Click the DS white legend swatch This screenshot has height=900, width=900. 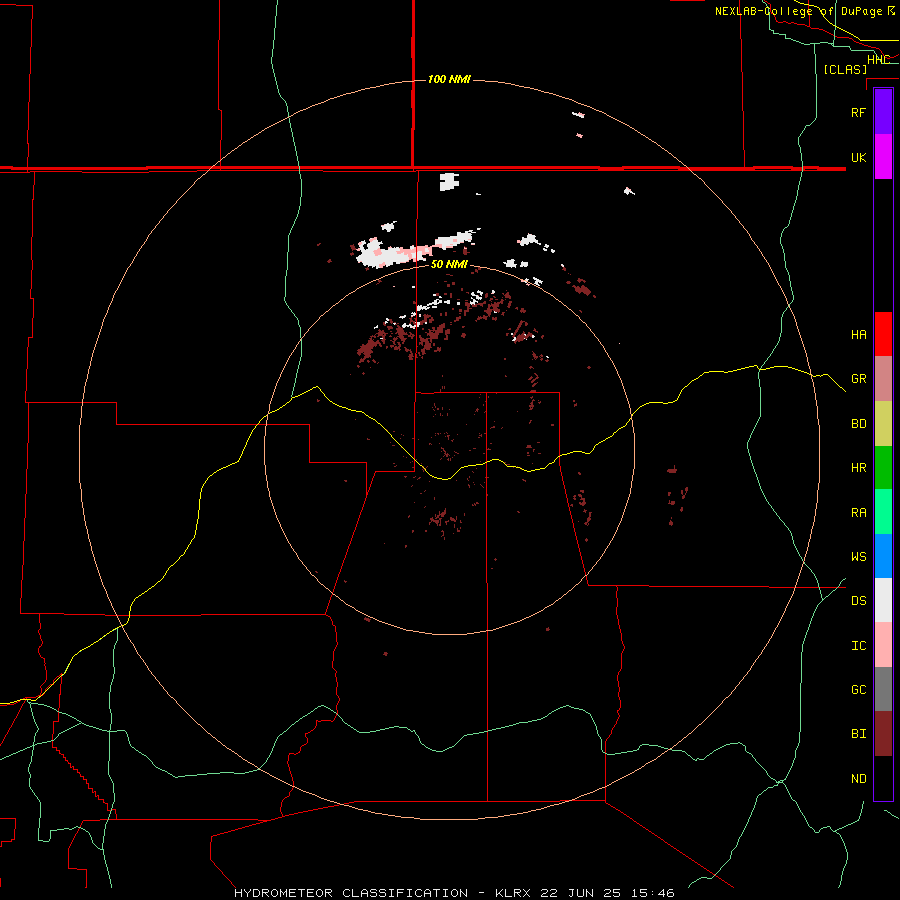coord(883,600)
